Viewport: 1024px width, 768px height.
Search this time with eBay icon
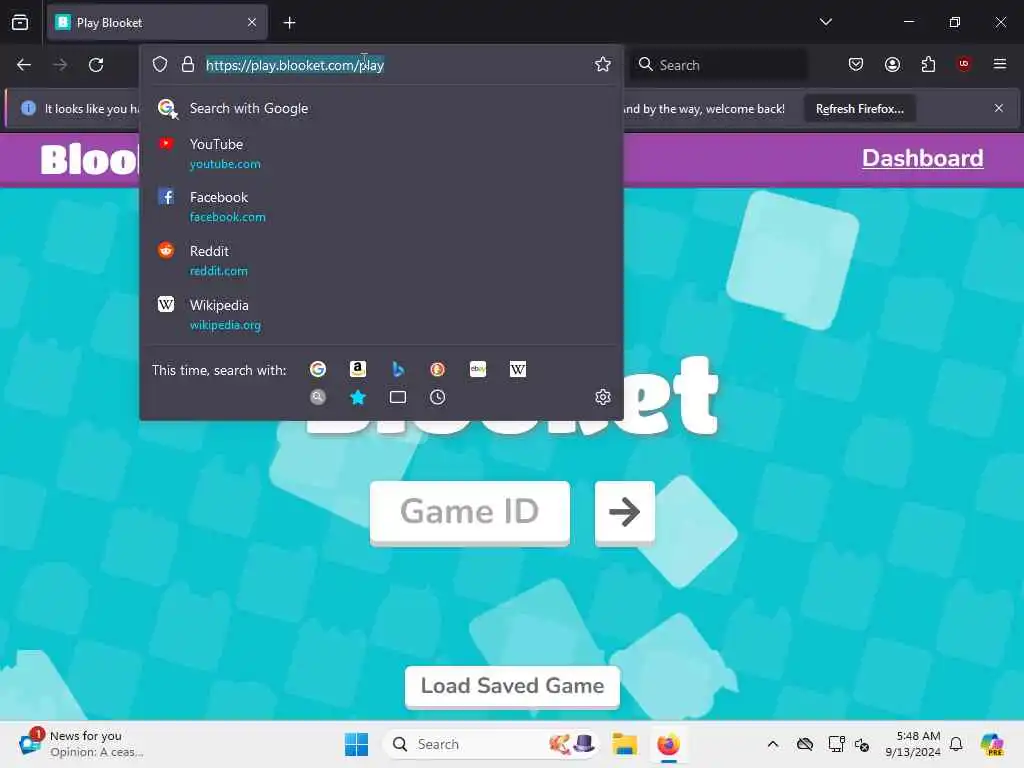pos(478,370)
